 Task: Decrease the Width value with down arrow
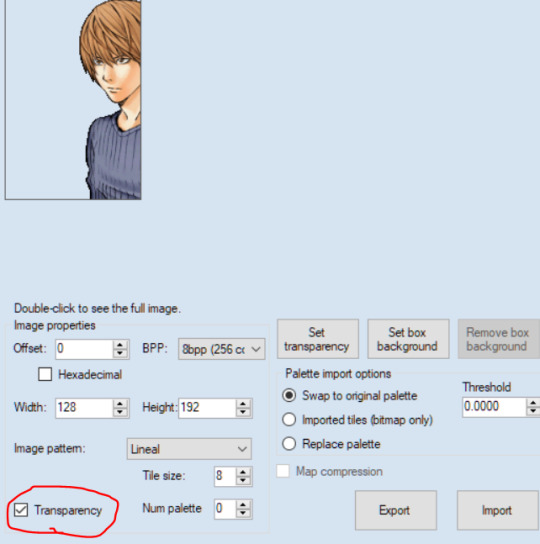tap(120, 412)
